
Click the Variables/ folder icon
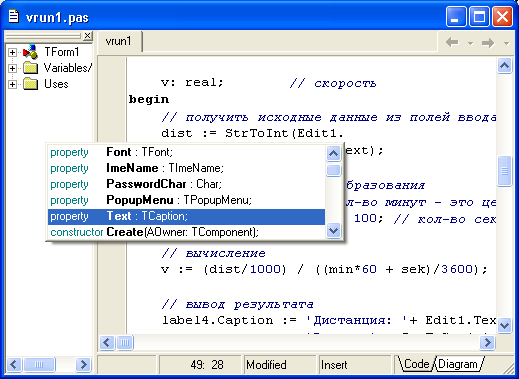[31, 68]
